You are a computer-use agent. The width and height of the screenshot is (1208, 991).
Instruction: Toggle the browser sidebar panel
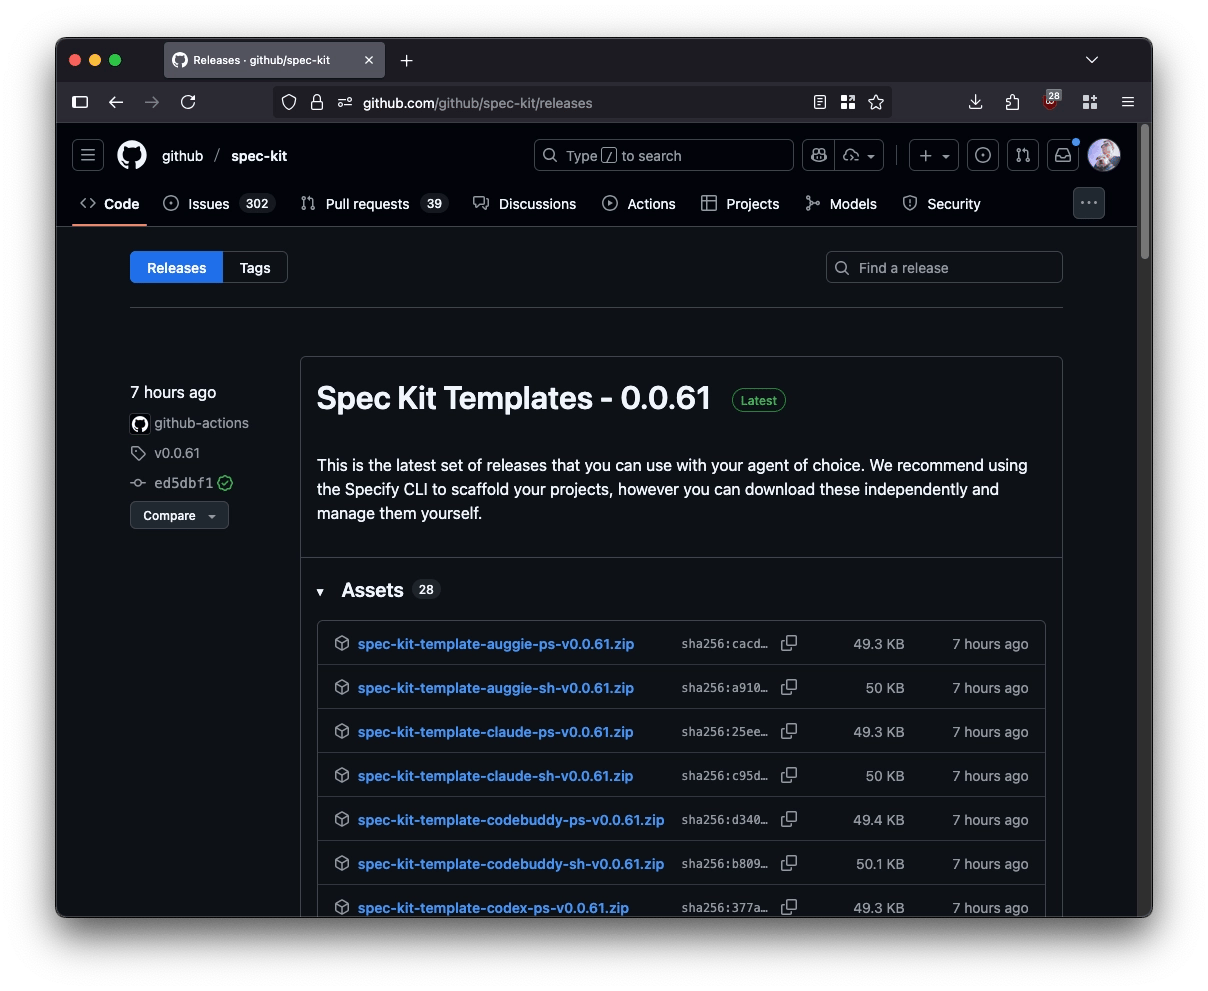[80, 102]
